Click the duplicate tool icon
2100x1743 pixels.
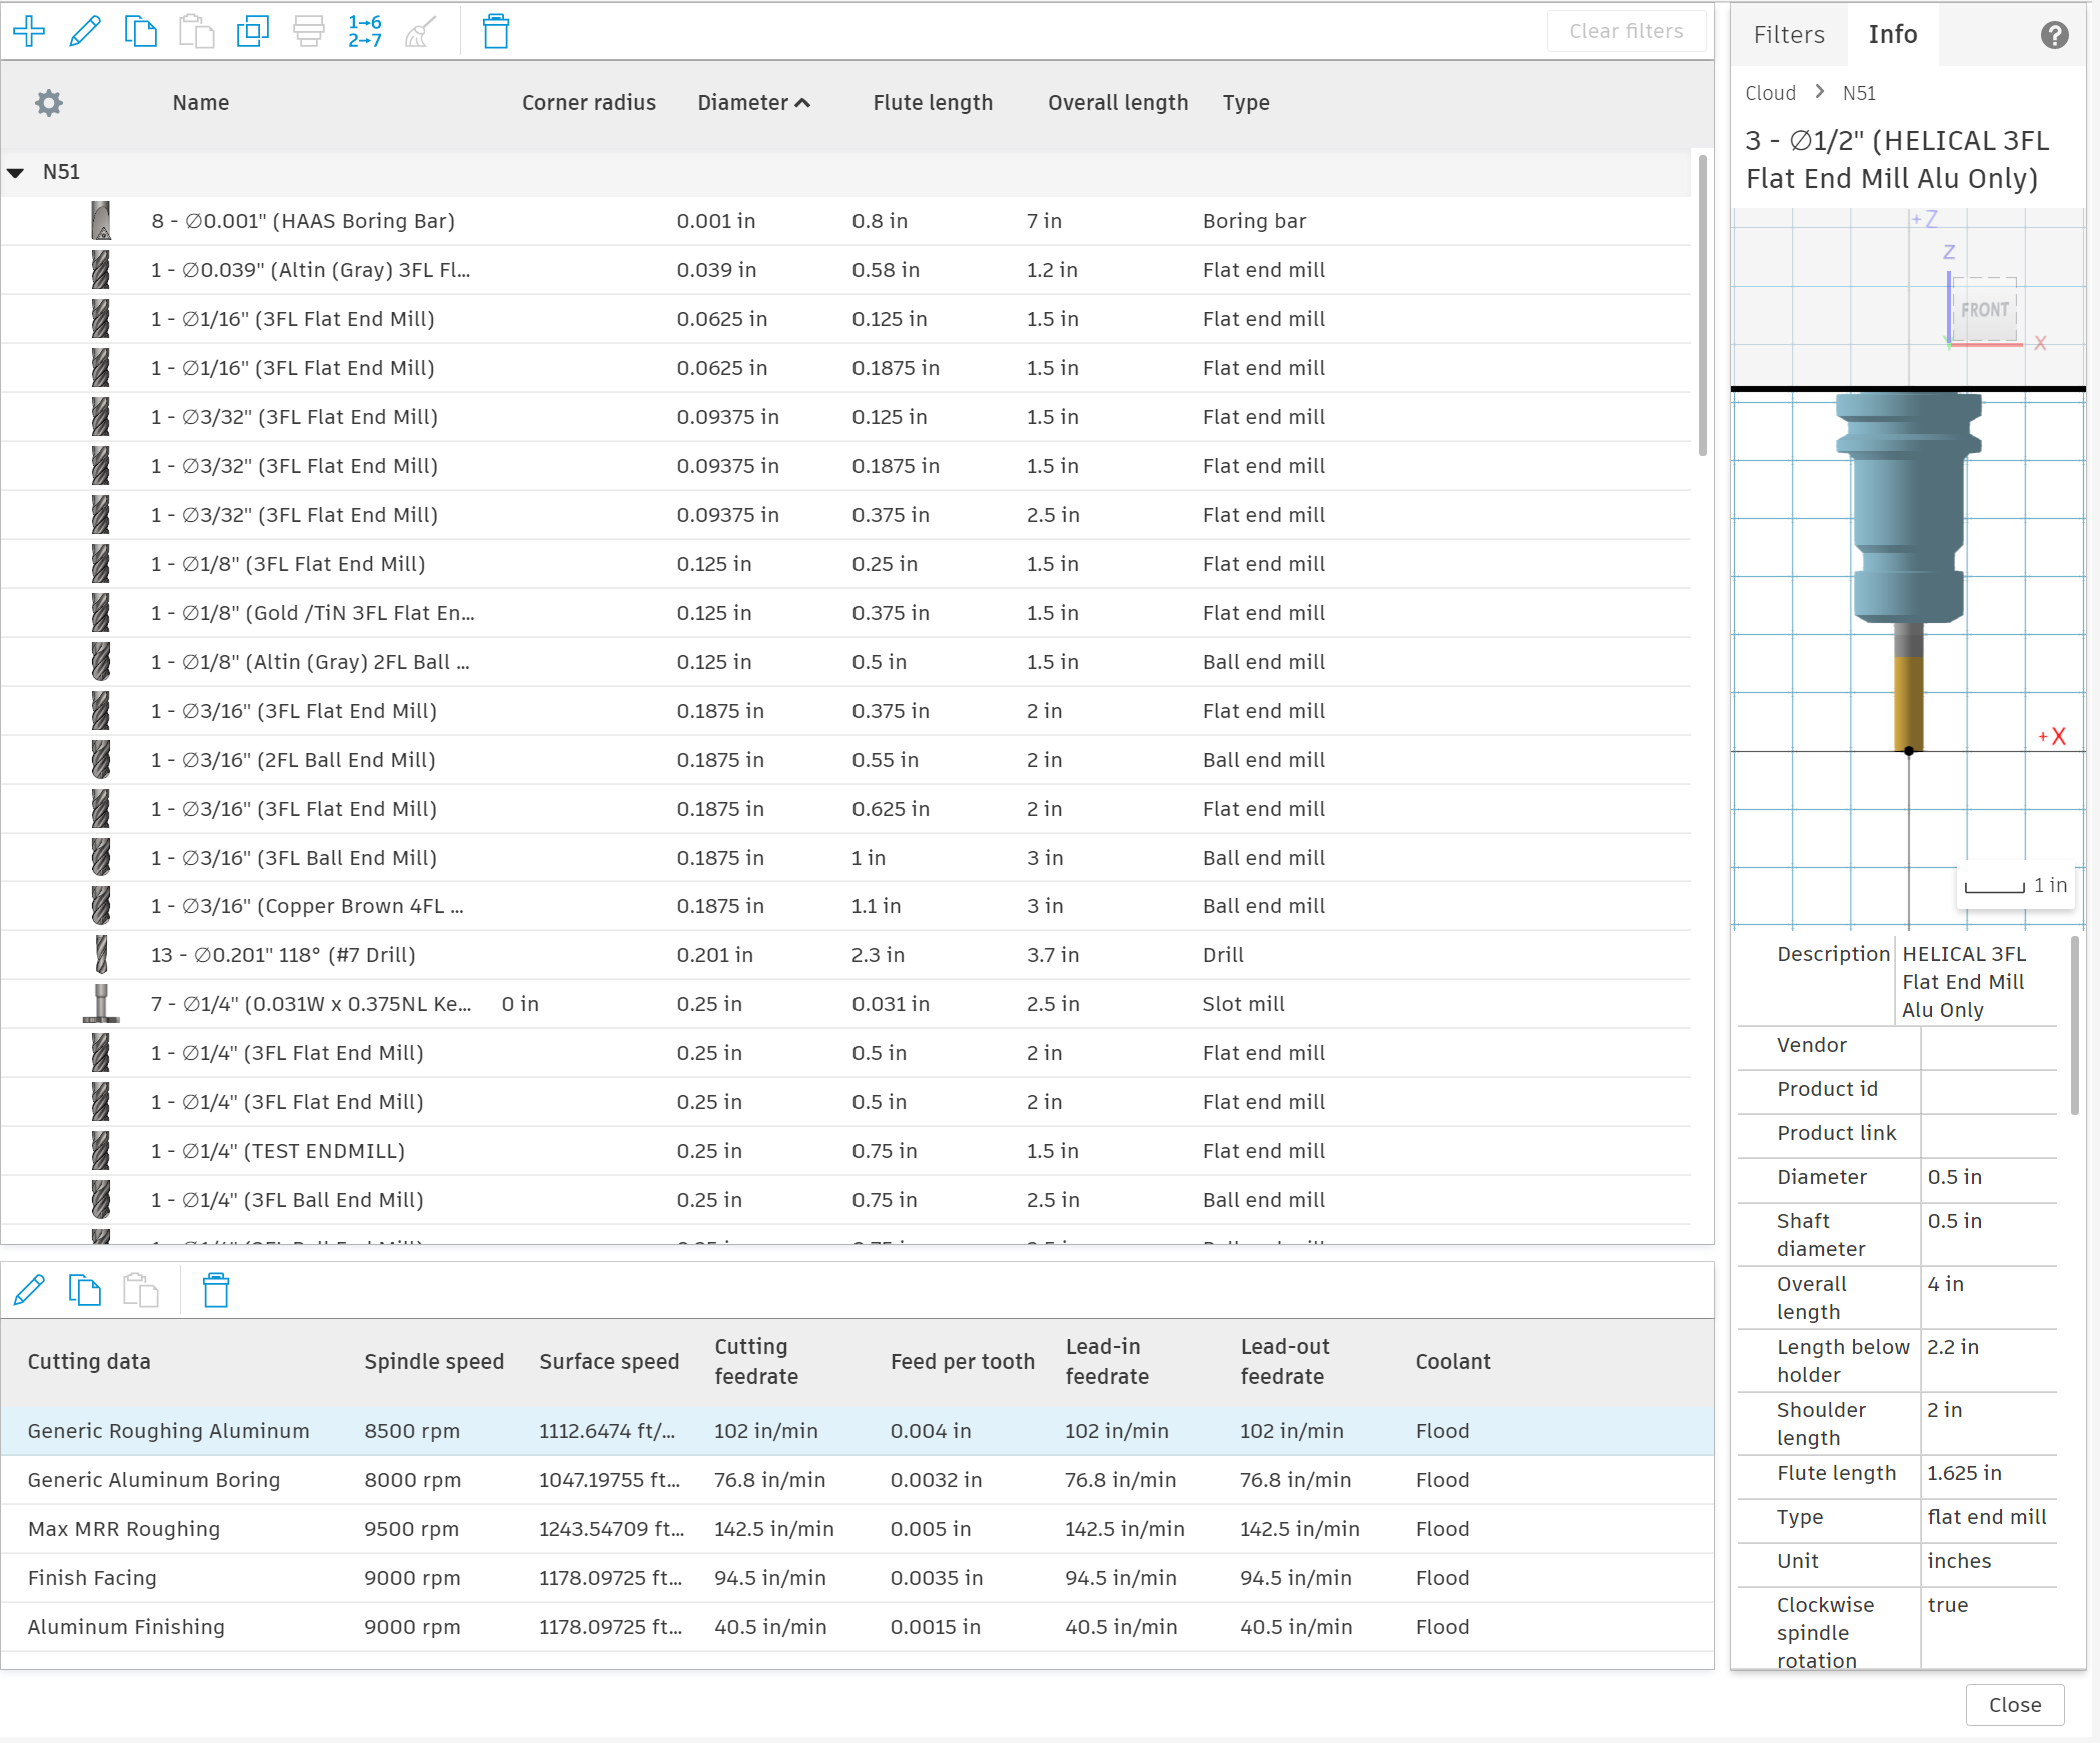(252, 31)
